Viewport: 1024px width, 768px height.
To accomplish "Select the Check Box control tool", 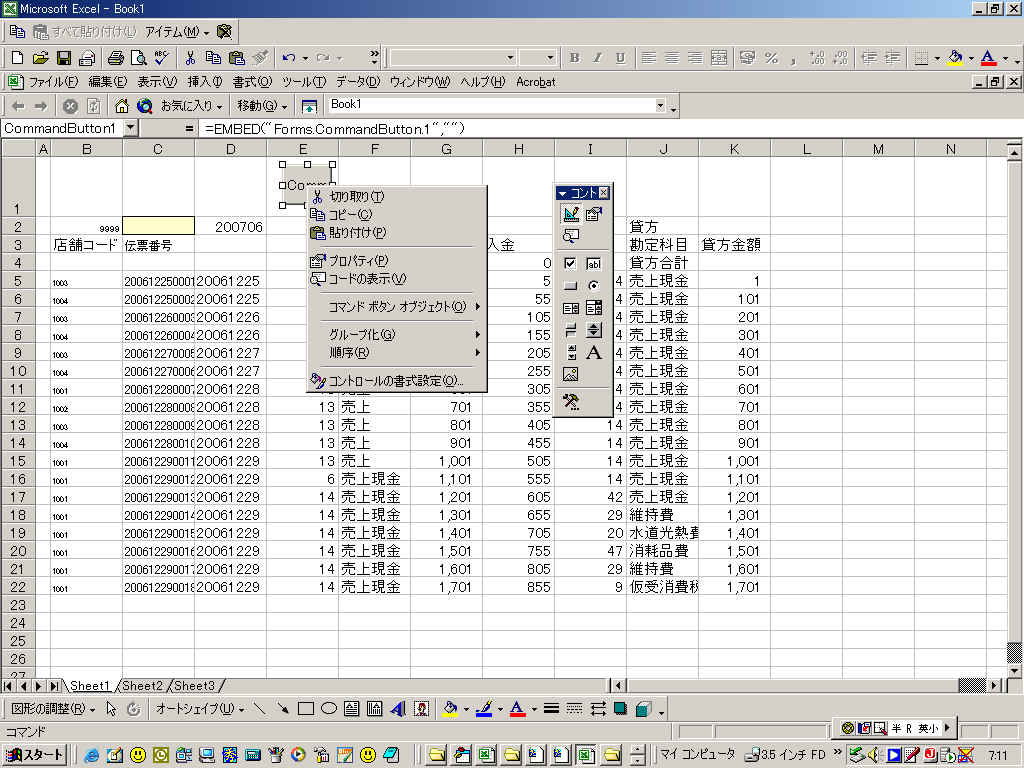I will 571,263.
